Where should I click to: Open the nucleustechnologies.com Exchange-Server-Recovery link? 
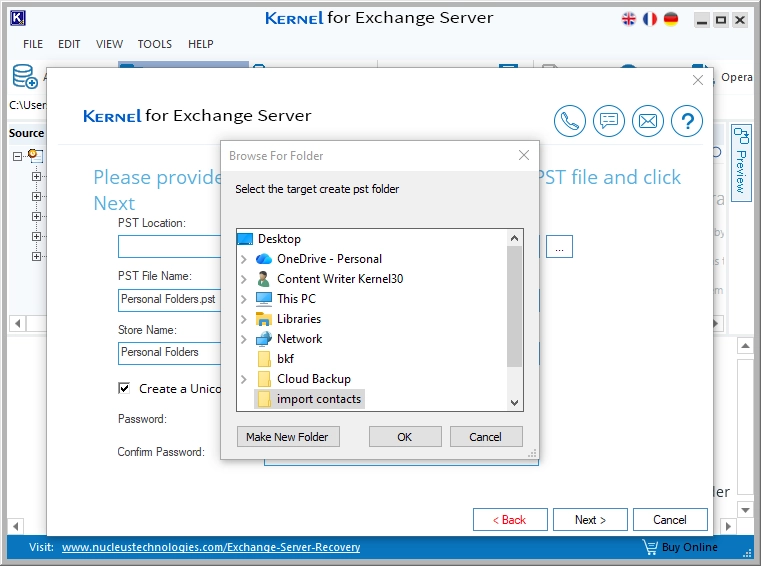pyautogui.click(x=211, y=547)
